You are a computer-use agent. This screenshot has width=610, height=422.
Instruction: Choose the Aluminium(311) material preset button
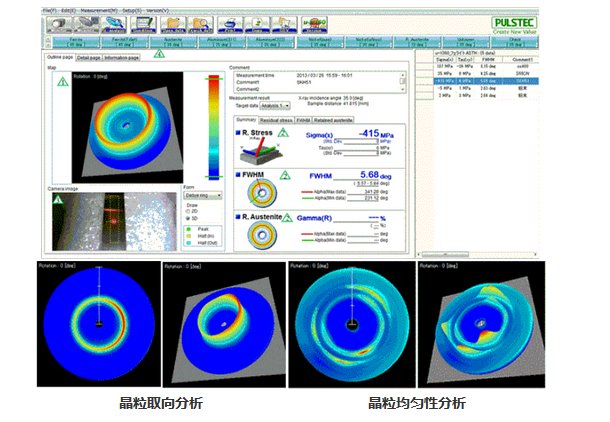pos(222,42)
